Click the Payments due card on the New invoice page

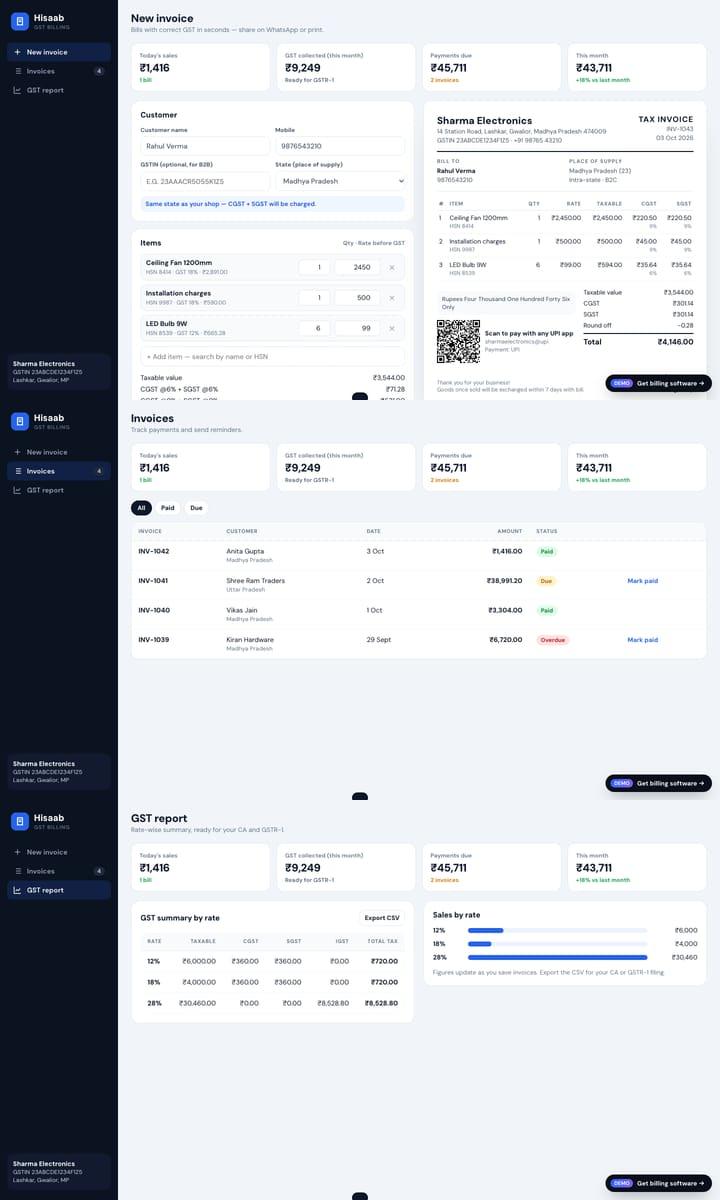tap(491, 67)
